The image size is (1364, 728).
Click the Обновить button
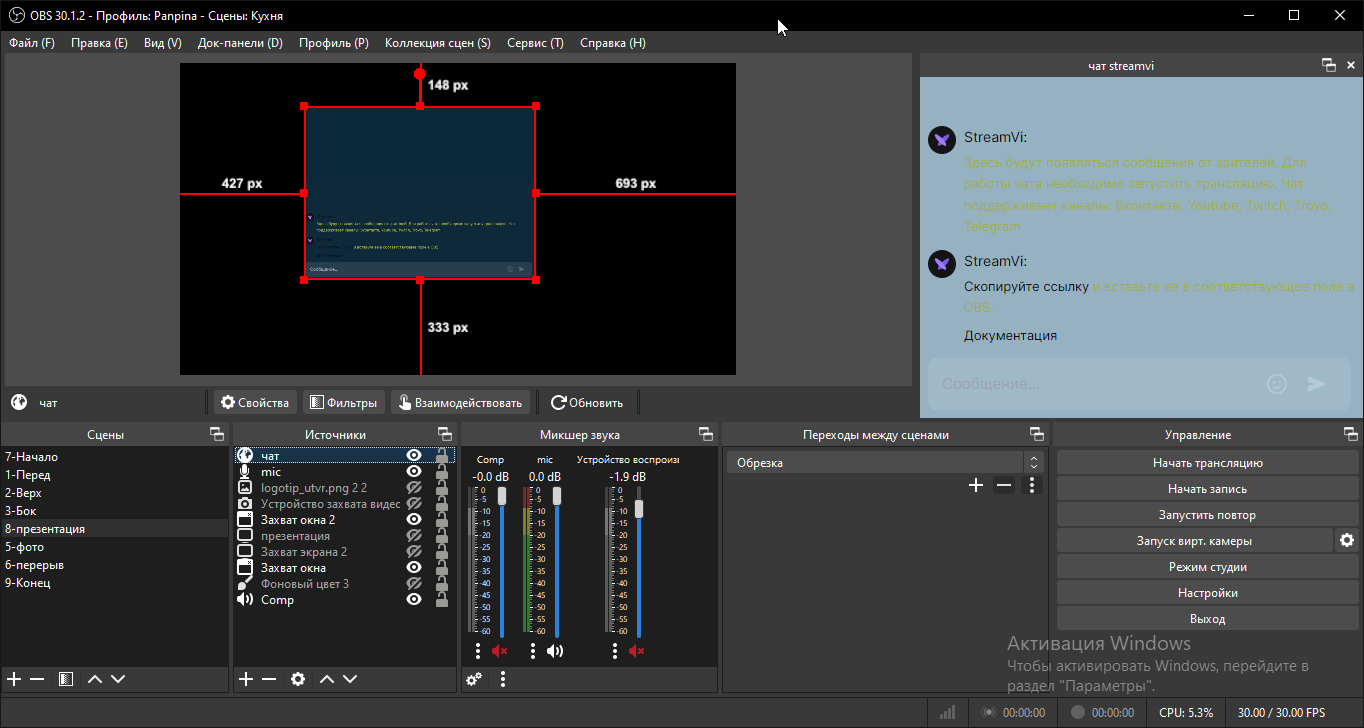point(587,403)
